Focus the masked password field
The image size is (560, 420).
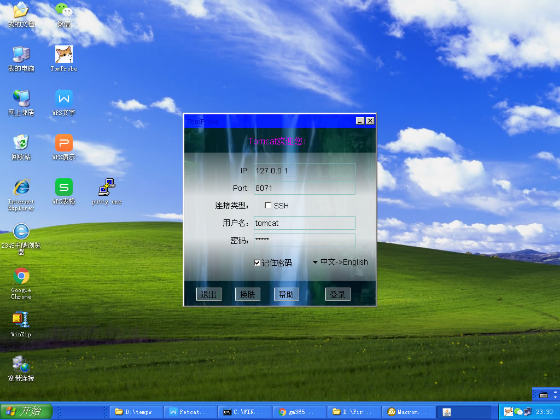click(x=305, y=240)
